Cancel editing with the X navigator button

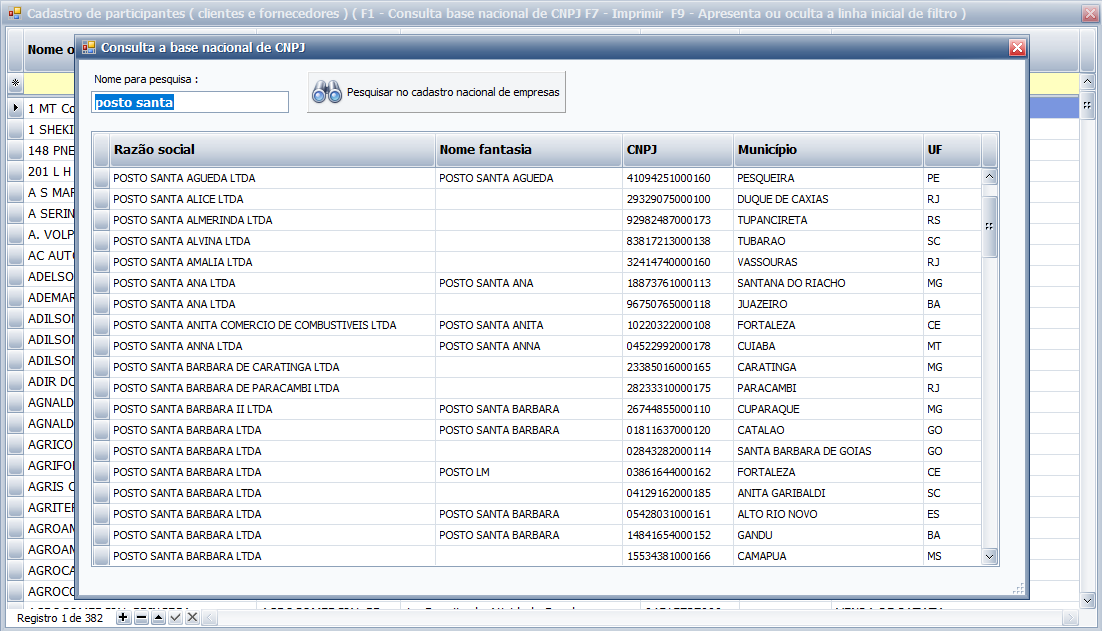(192, 618)
